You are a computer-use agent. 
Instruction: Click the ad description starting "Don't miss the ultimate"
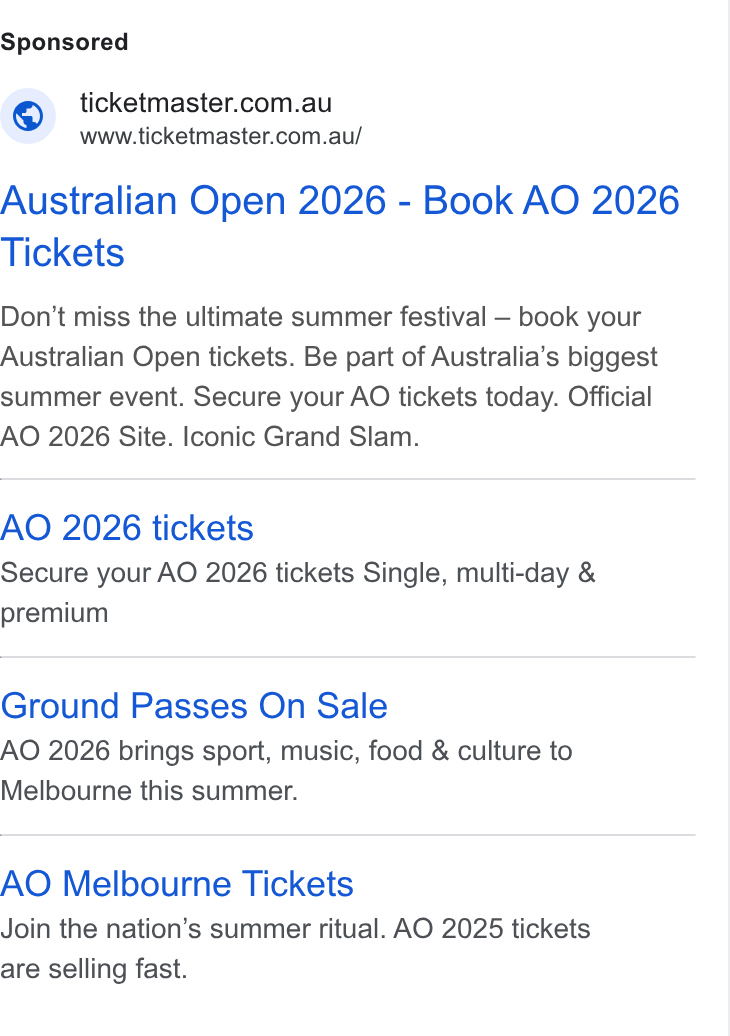(x=329, y=377)
